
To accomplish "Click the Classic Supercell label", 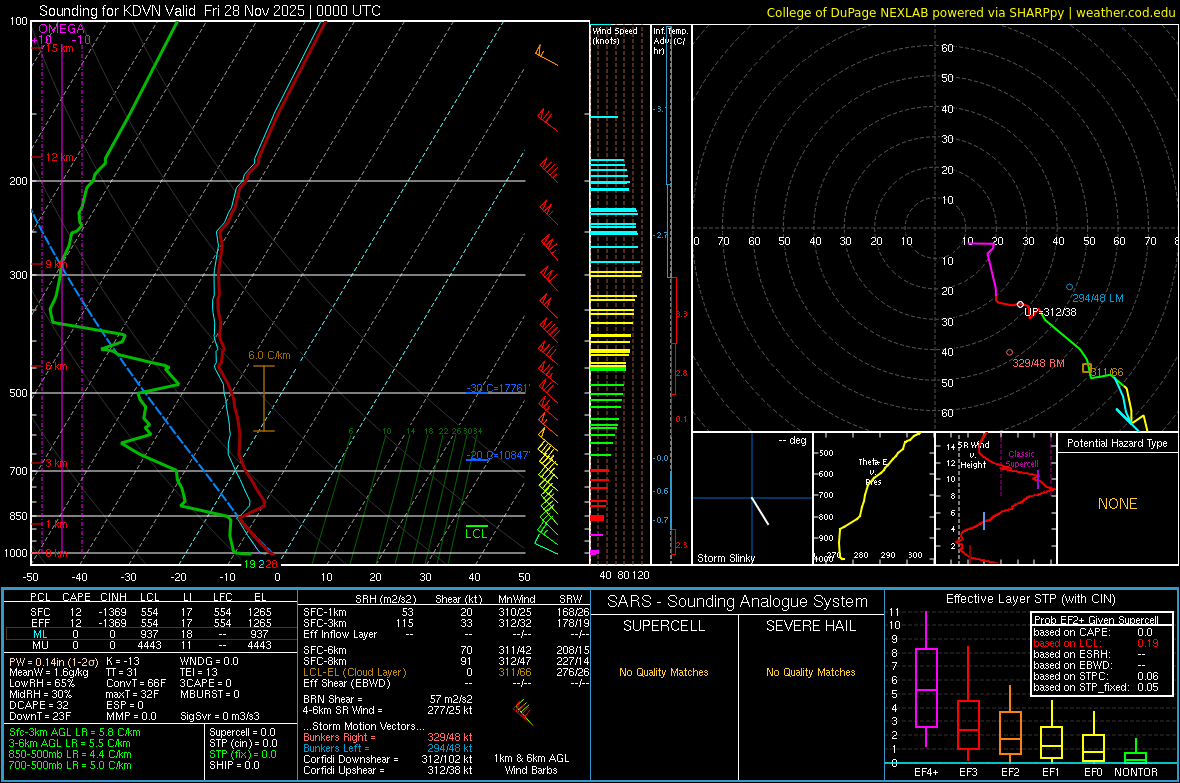I will tap(1022, 459).
